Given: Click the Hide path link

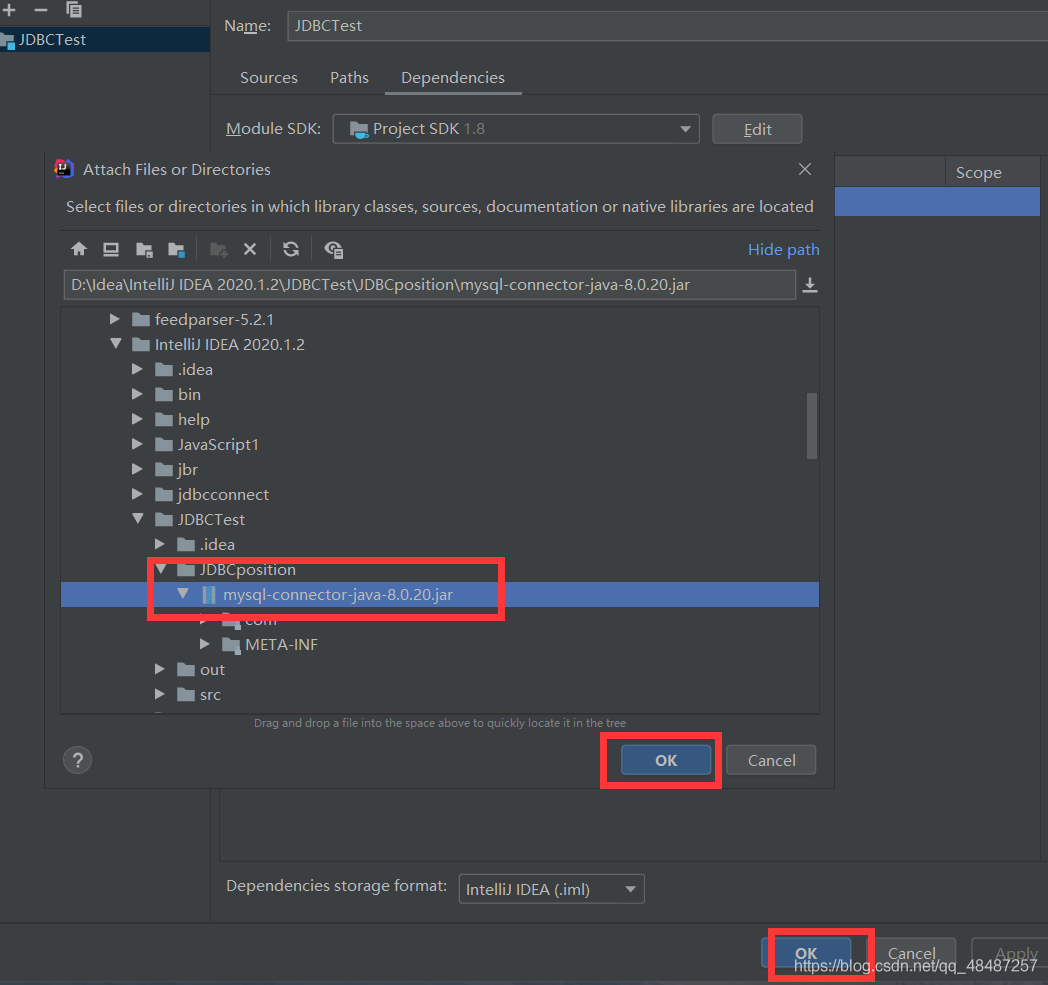Looking at the screenshot, I should point(783,249).
